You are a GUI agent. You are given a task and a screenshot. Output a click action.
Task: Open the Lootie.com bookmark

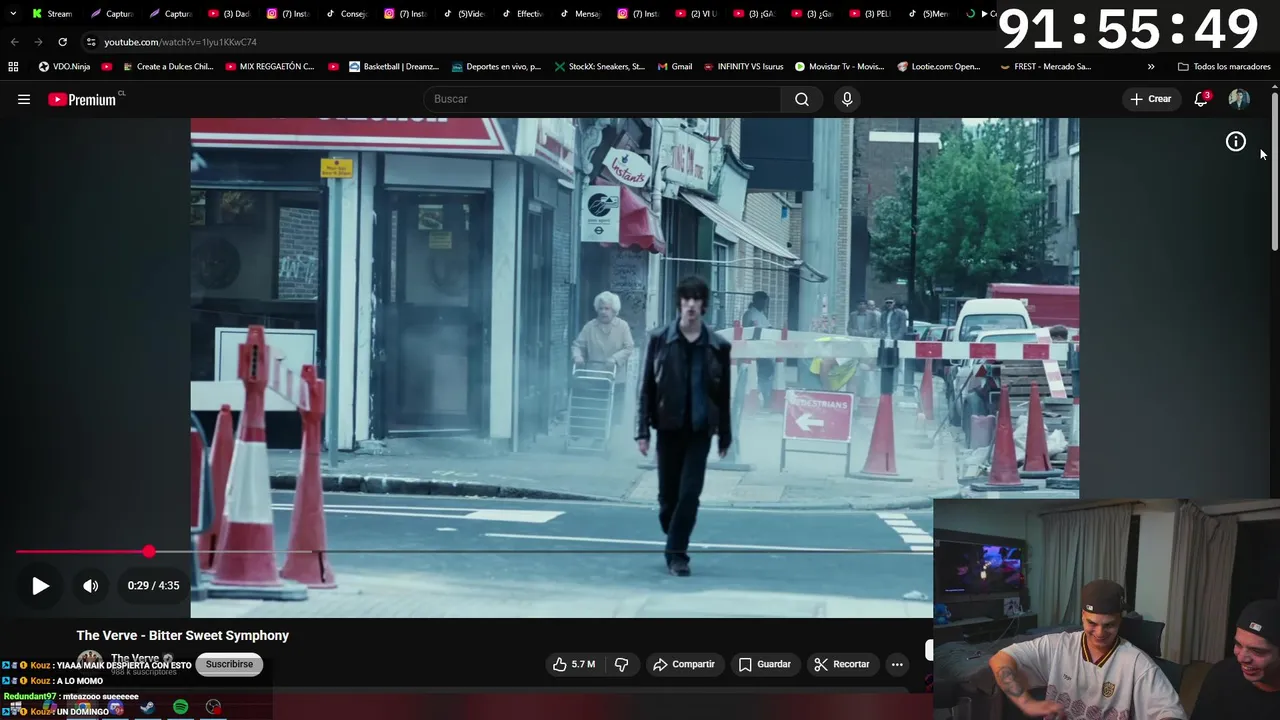point(939,67)
